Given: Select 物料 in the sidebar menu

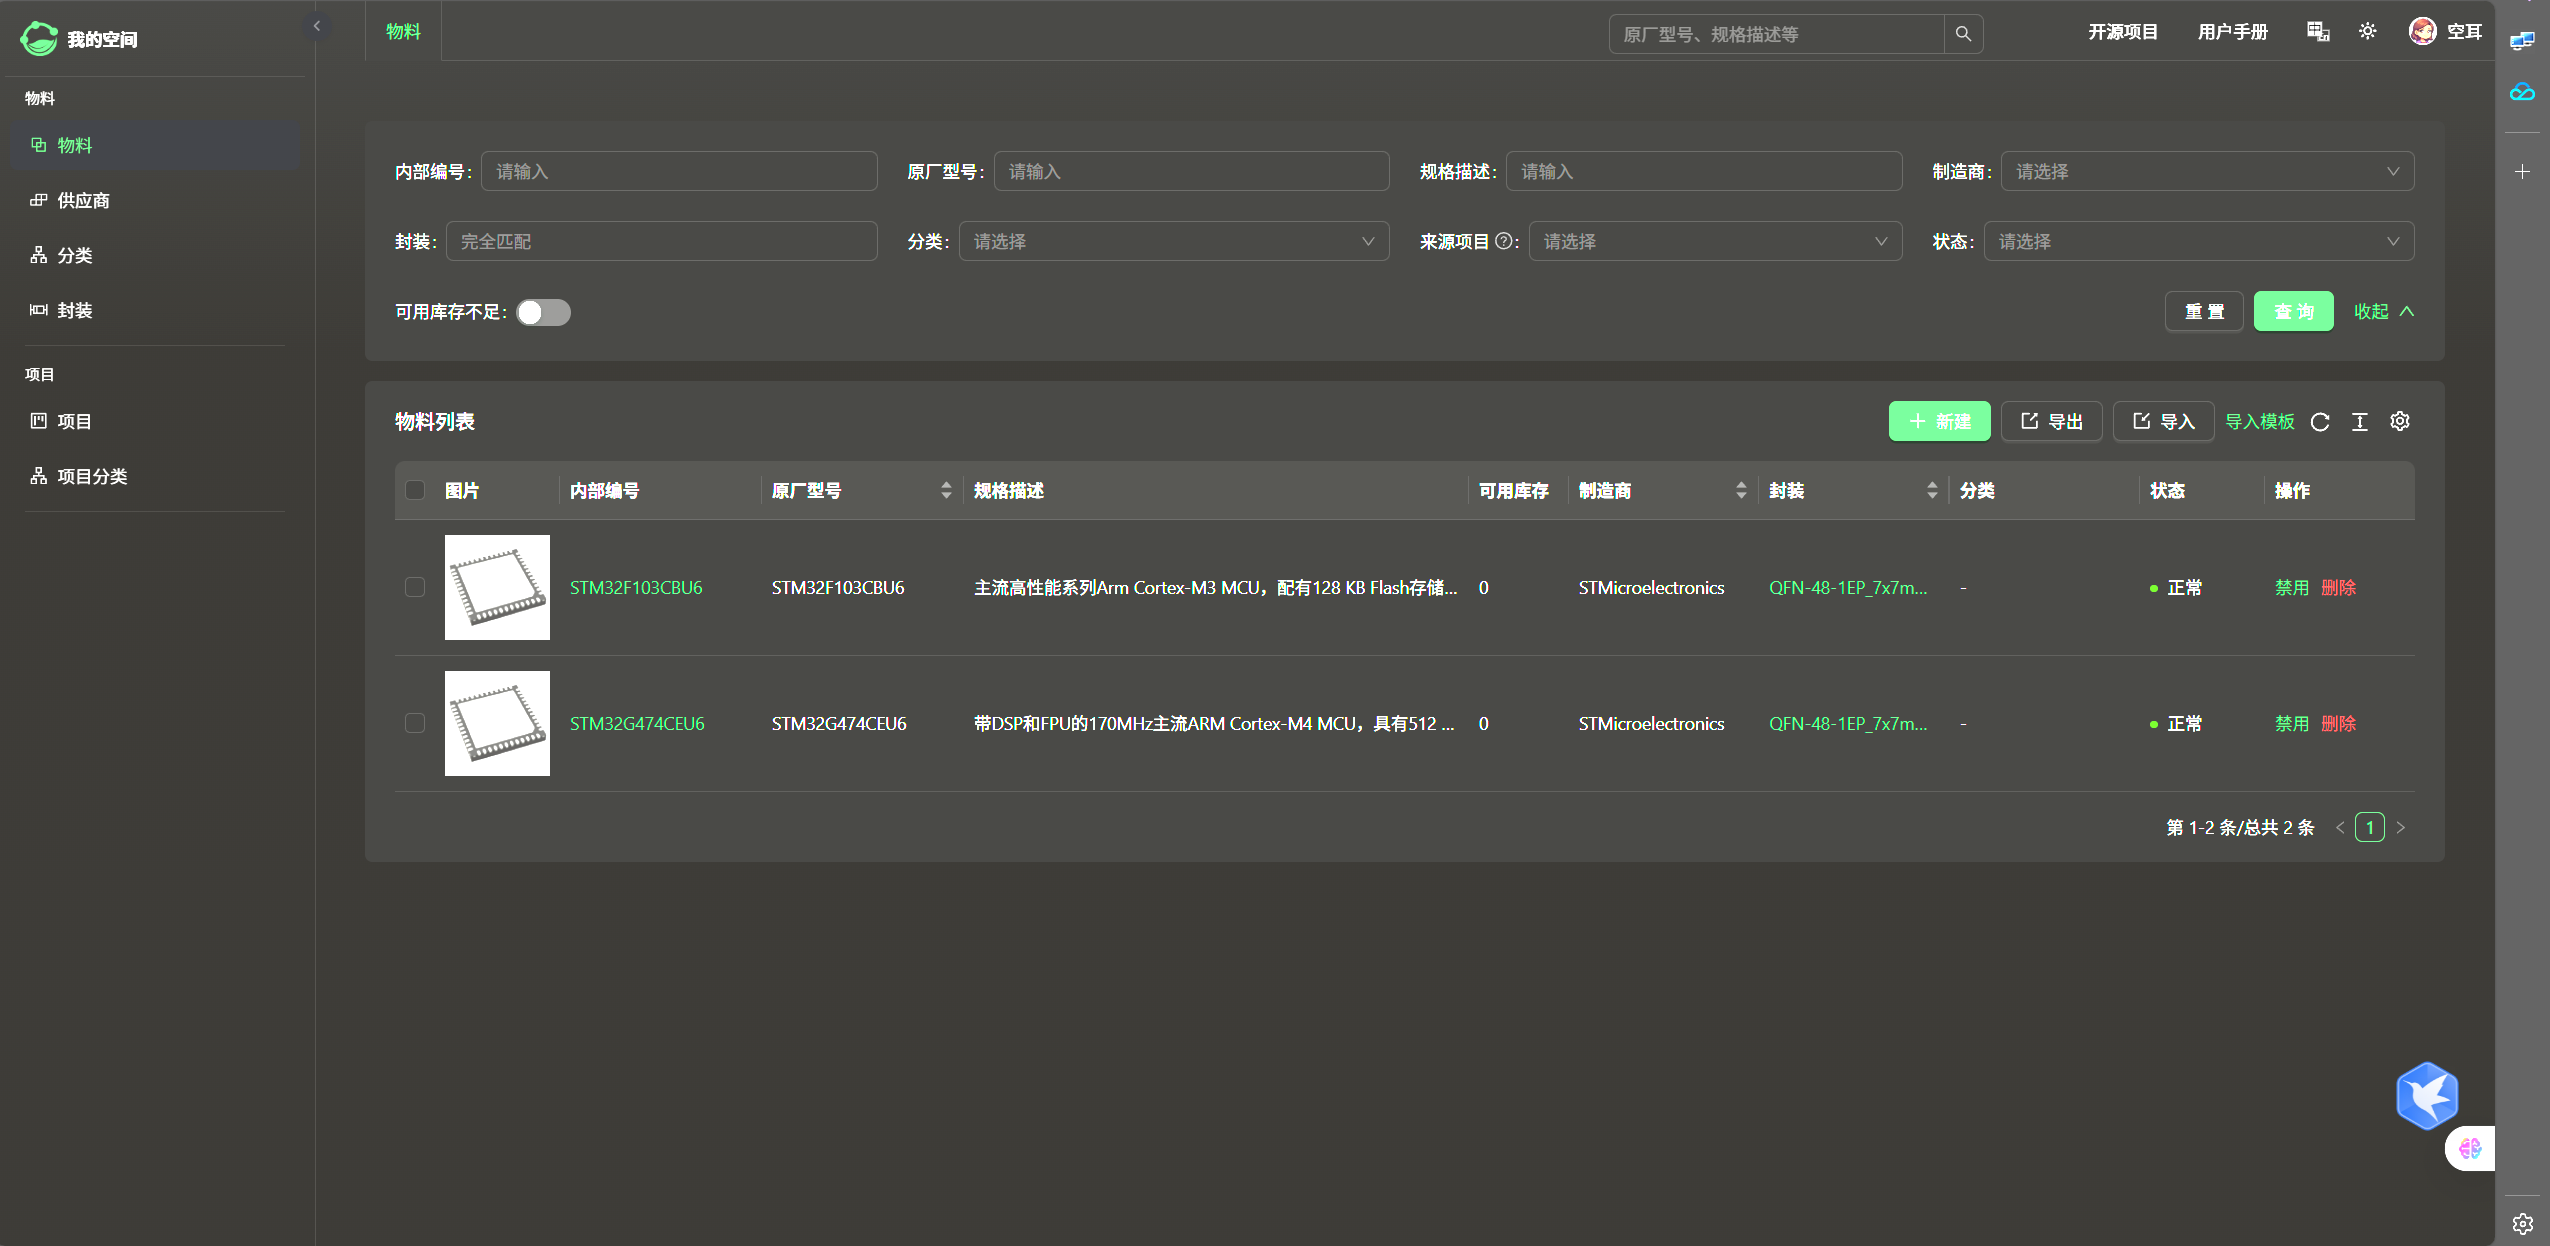Looking at the screenshot, I should pos(155,145).
